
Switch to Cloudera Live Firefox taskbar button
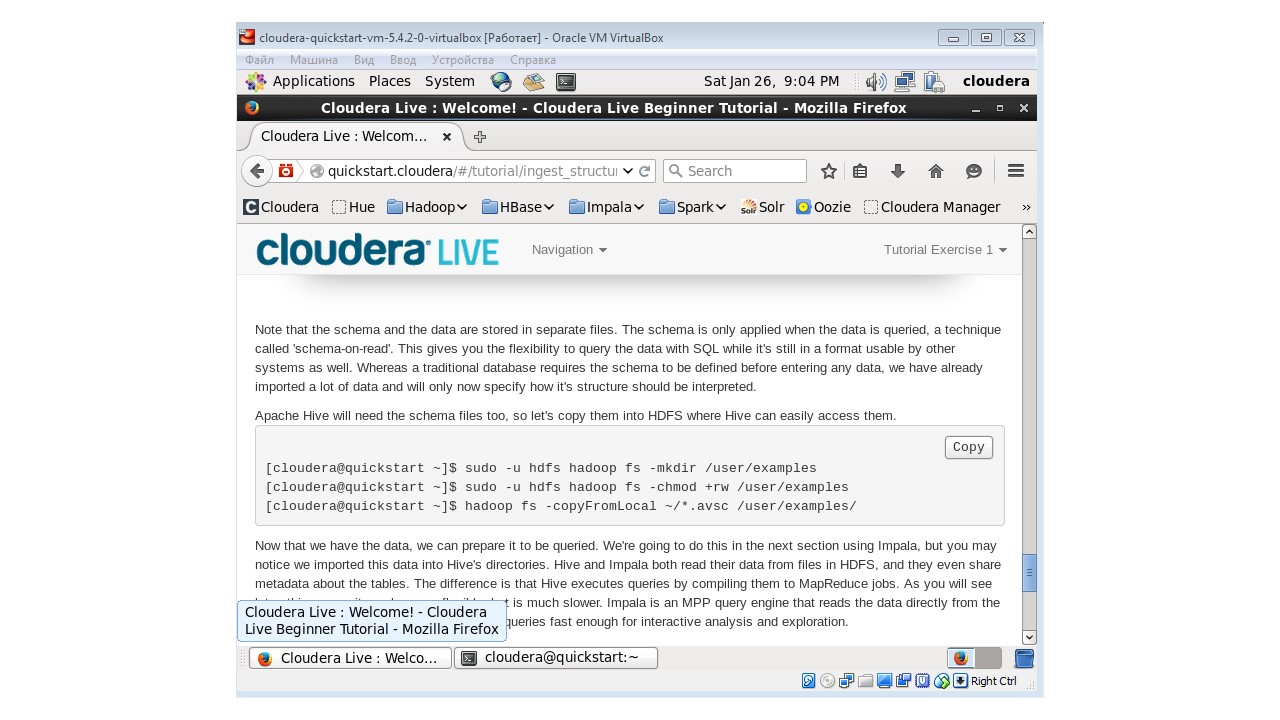point(350,658)
